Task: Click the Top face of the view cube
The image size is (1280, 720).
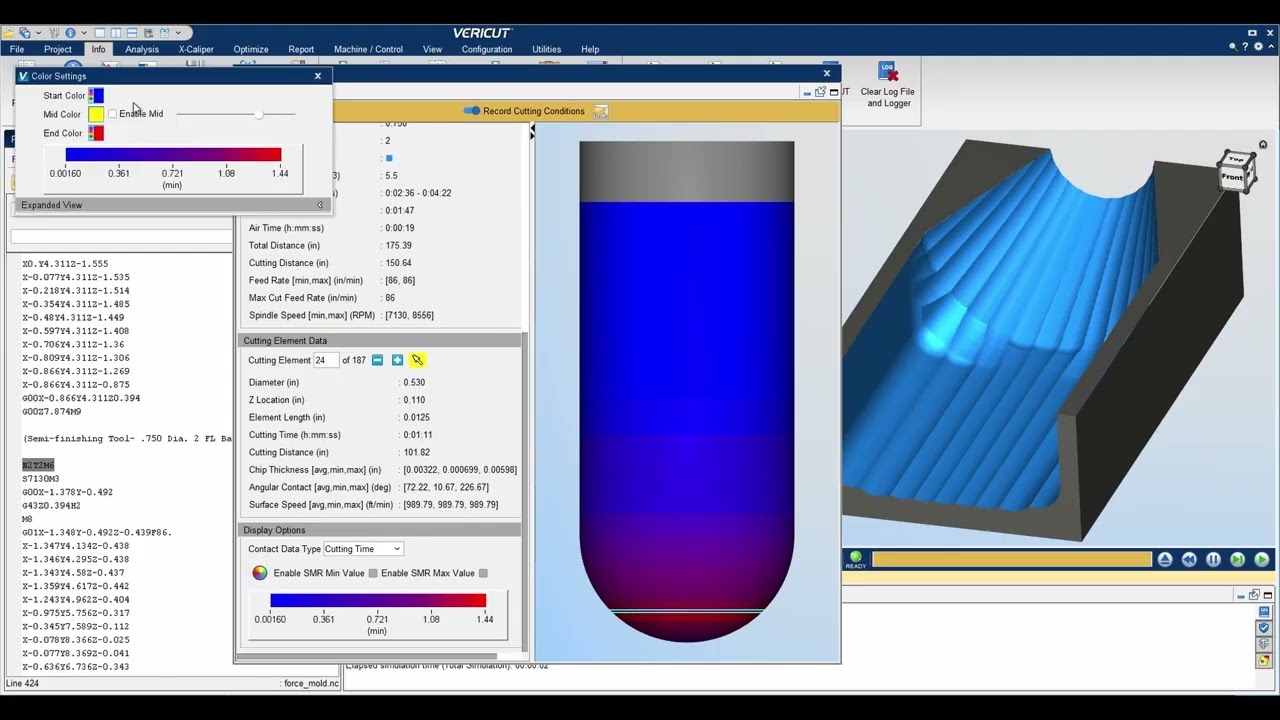Action: point(1236,160)
